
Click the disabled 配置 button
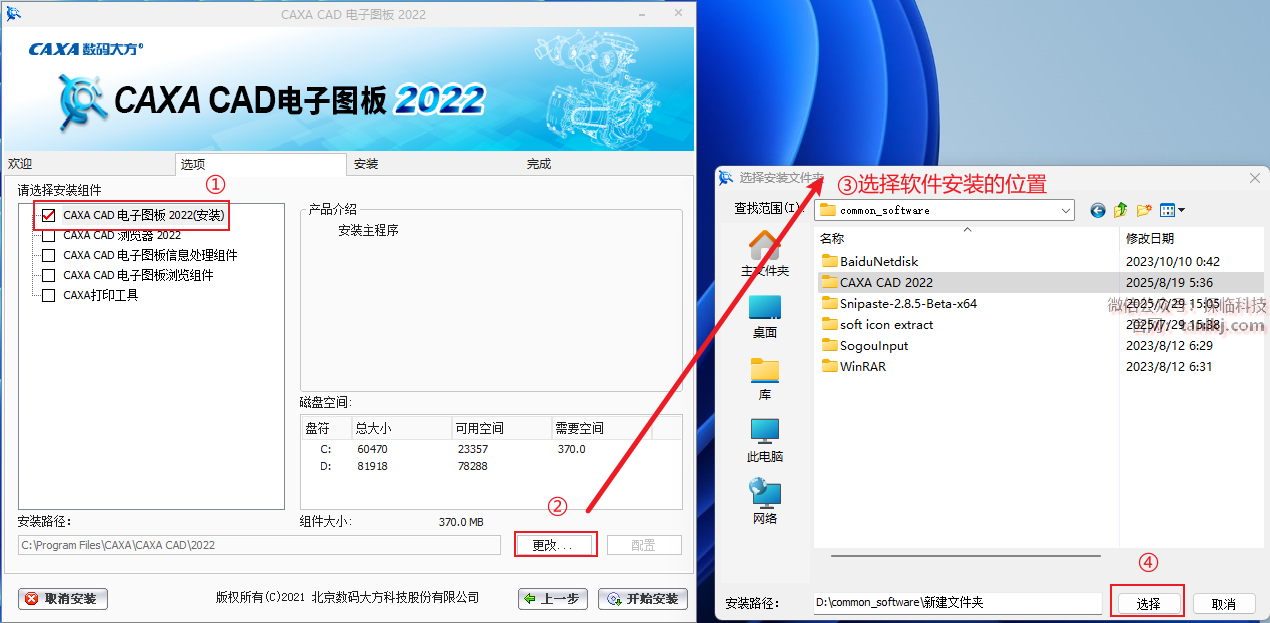point(644,545)
